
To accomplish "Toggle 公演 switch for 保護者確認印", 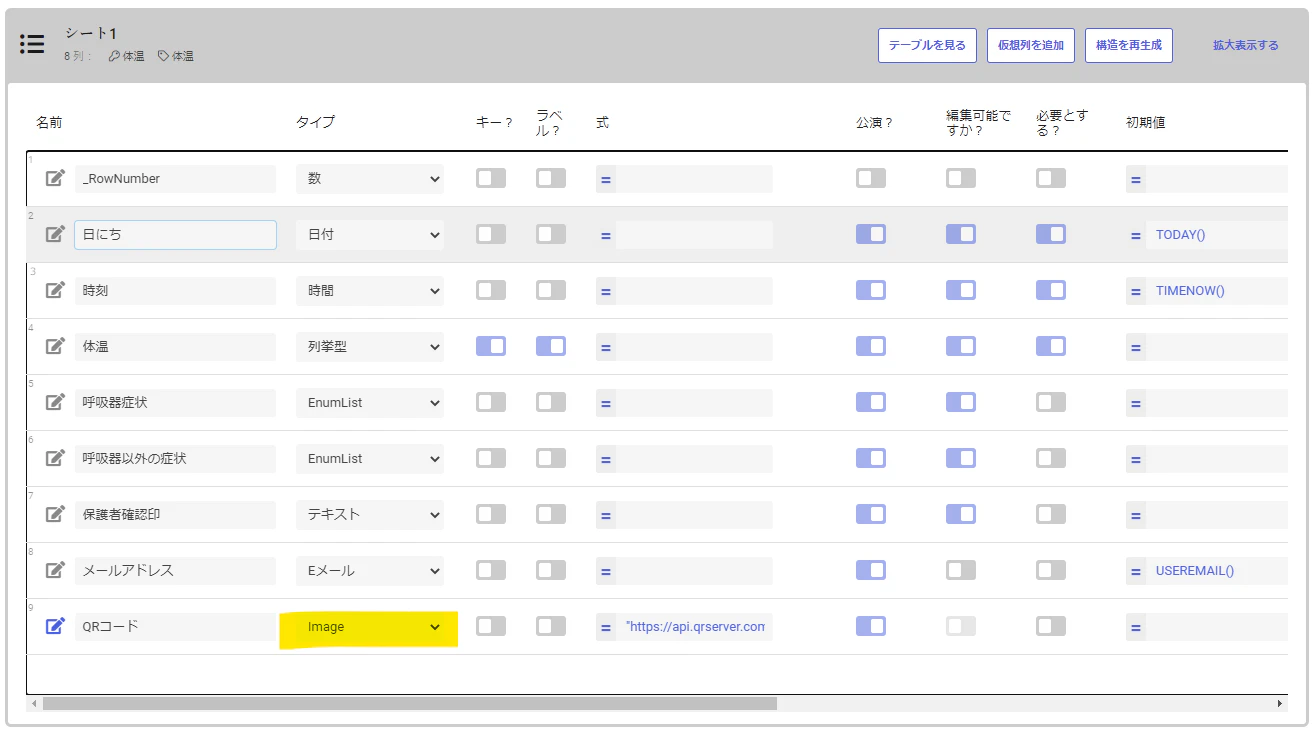I will point(871,514).
